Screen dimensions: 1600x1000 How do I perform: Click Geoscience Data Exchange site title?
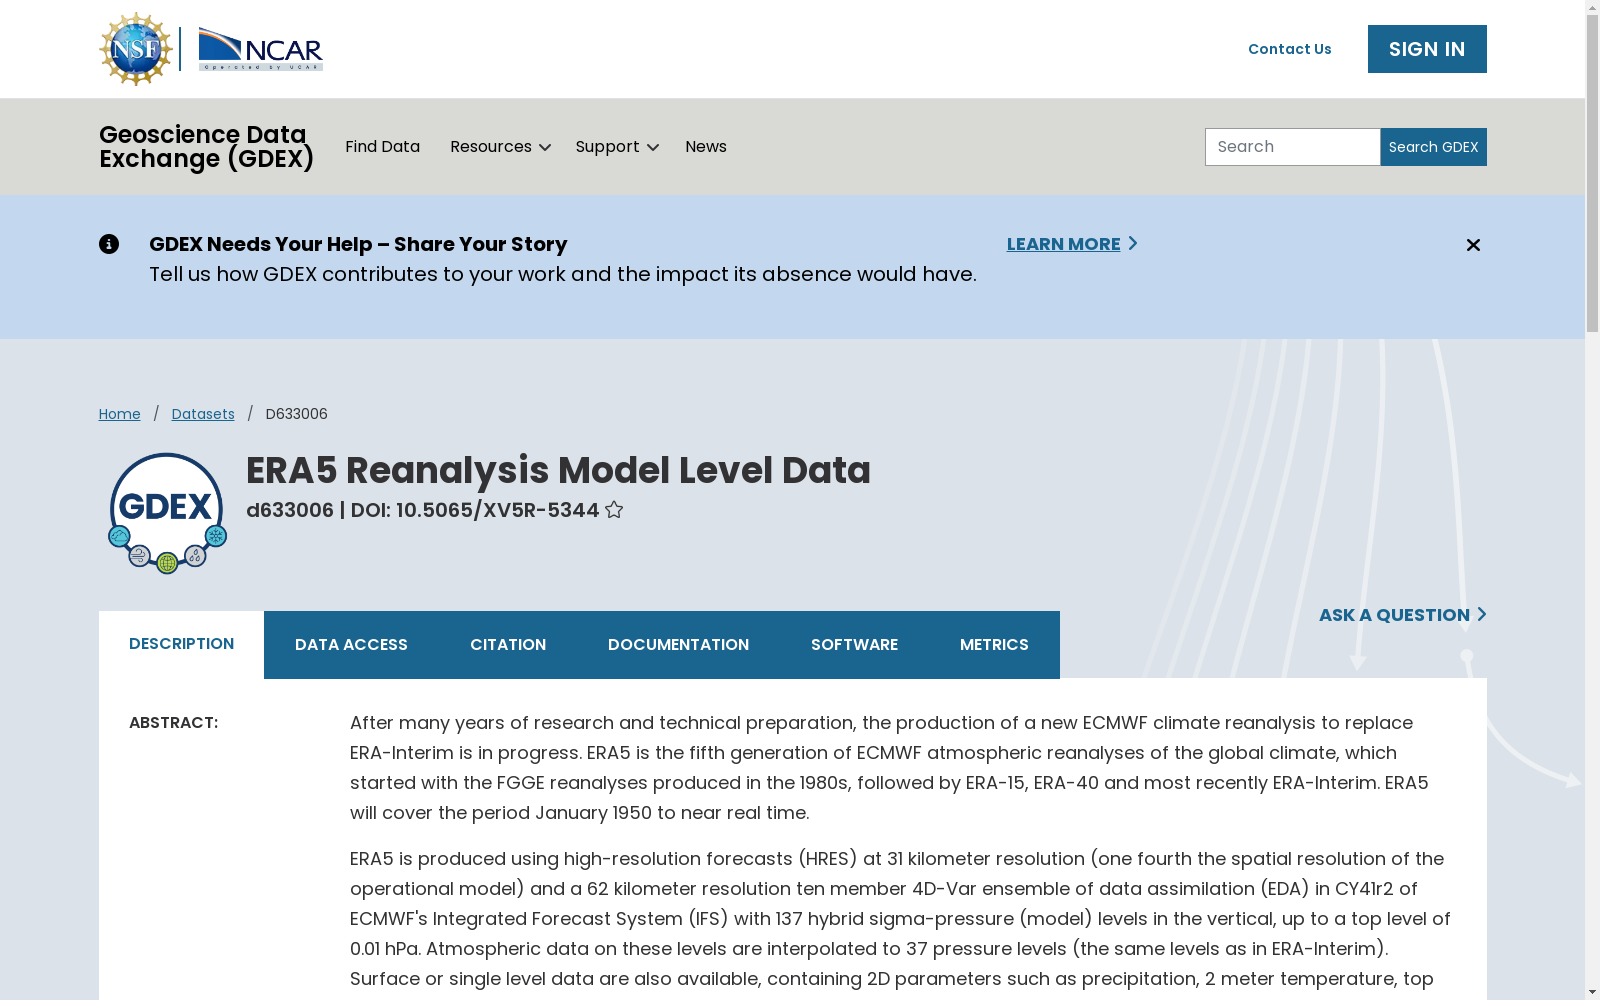click(207, 147)
